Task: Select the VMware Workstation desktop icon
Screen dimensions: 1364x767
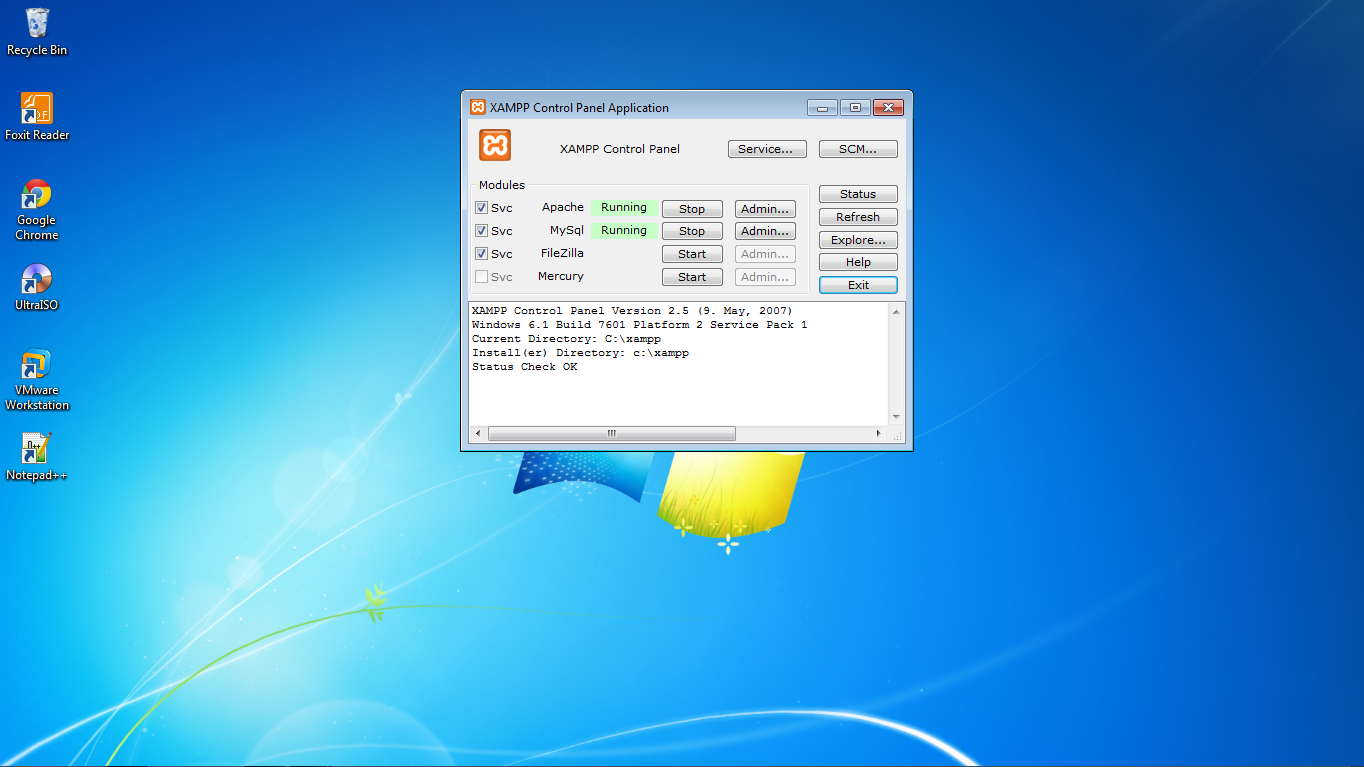Action: pyautogui.click(x=37, y=380)
